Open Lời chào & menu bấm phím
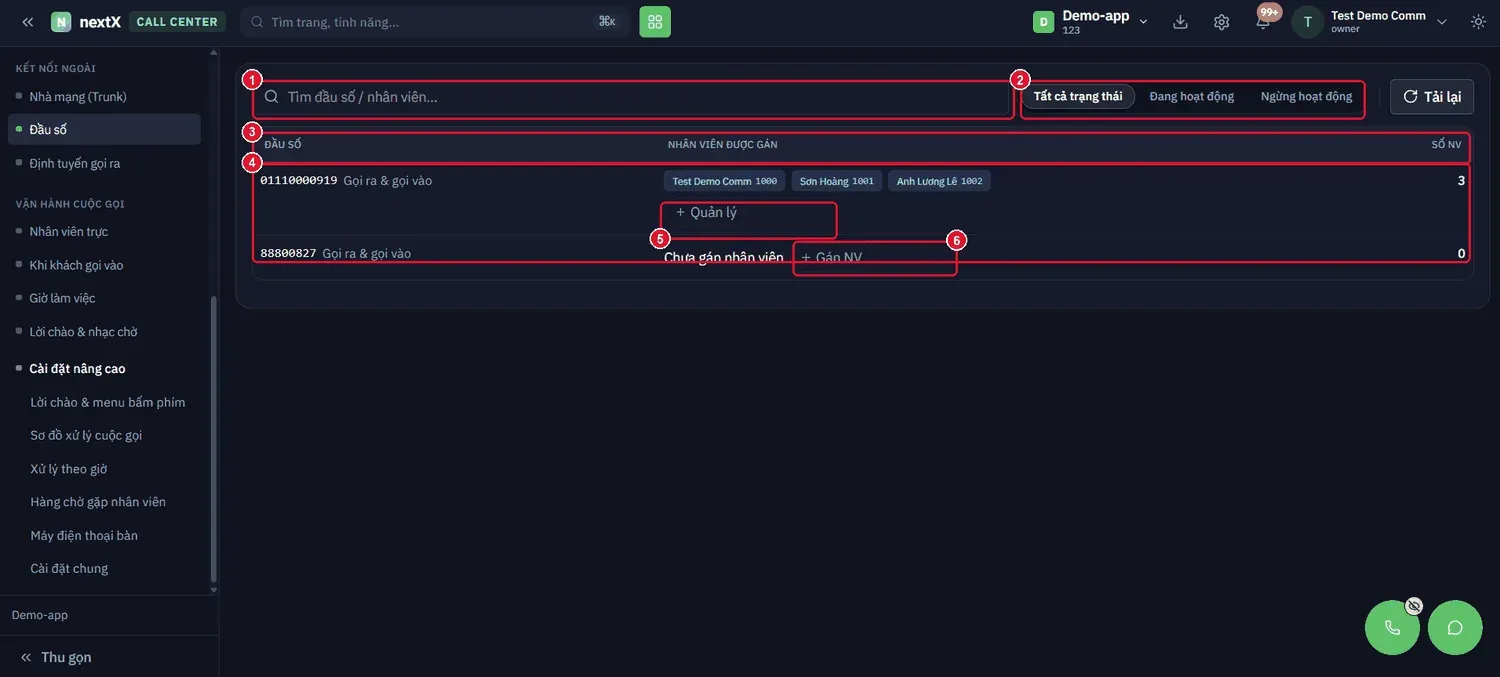Screen dimensions: 1500x677 (108, 402)
